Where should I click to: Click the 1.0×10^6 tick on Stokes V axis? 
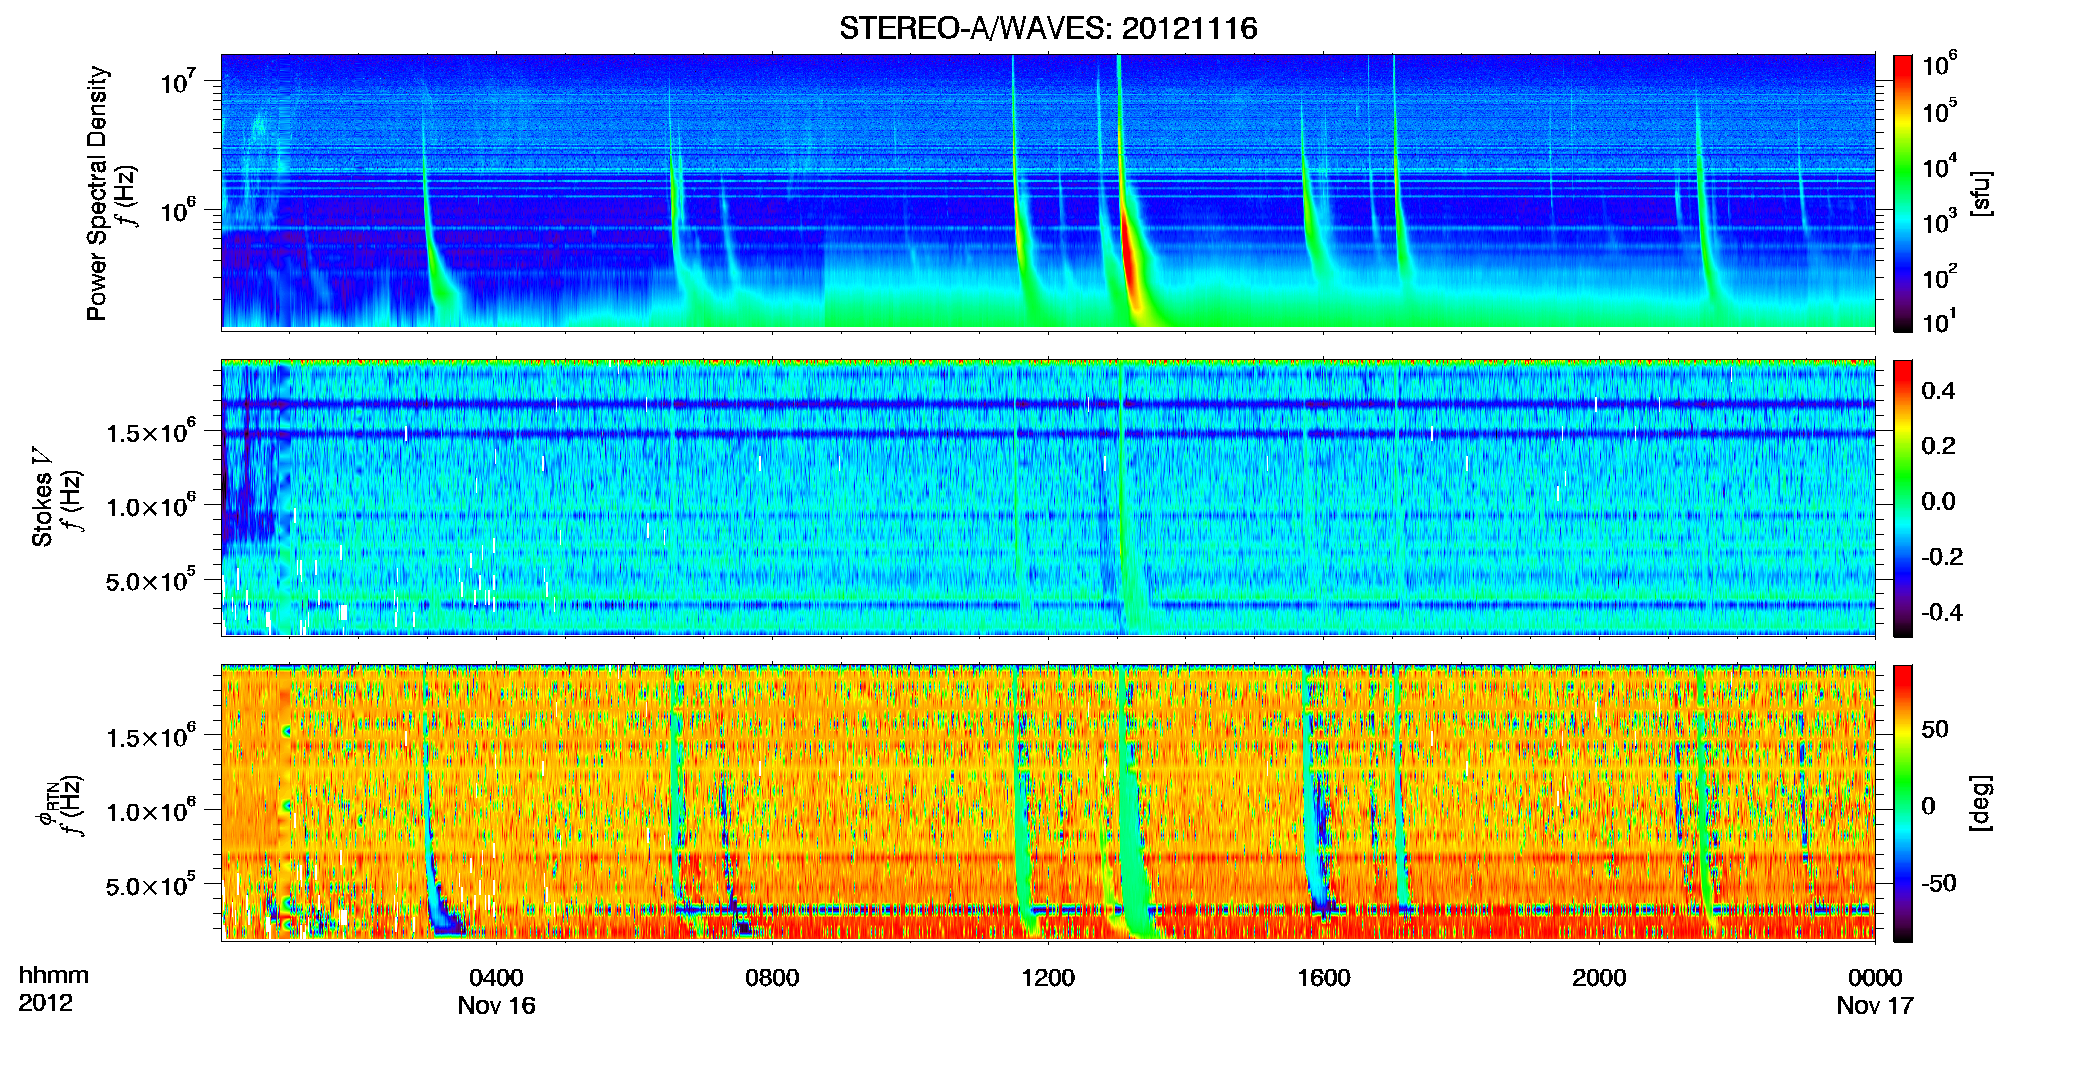click(151, 505)
